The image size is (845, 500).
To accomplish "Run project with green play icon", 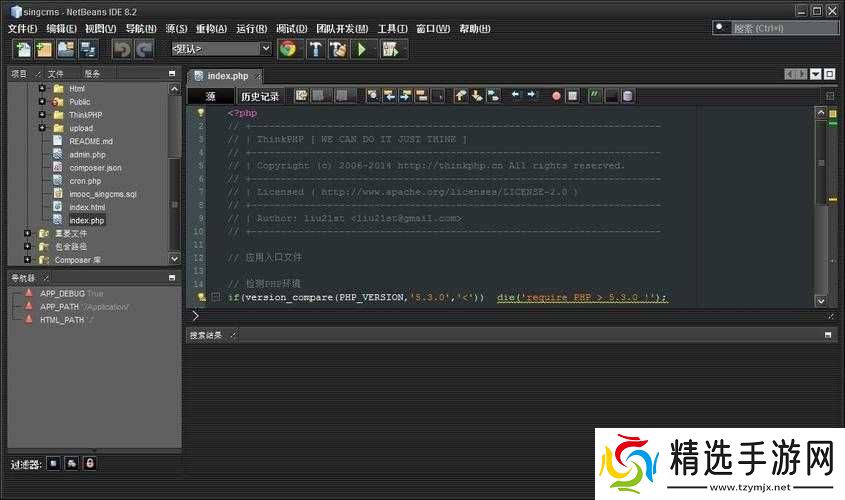I will [x=362, y=48].
